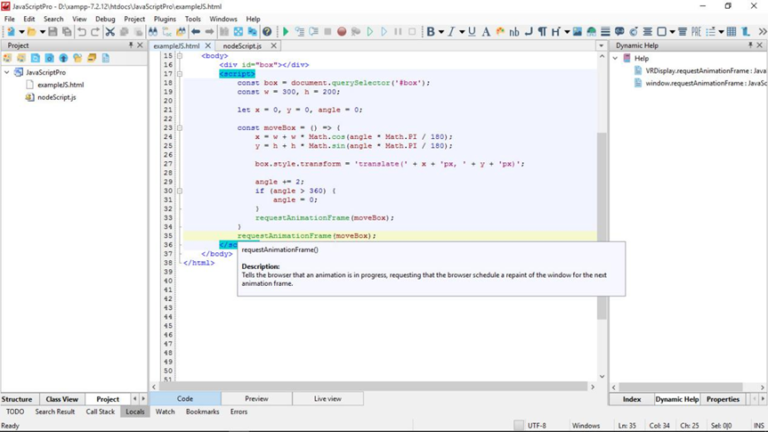
Task: Pin the Dynamic Help panel
Action: pyautogui.click(x=750, y=45)
